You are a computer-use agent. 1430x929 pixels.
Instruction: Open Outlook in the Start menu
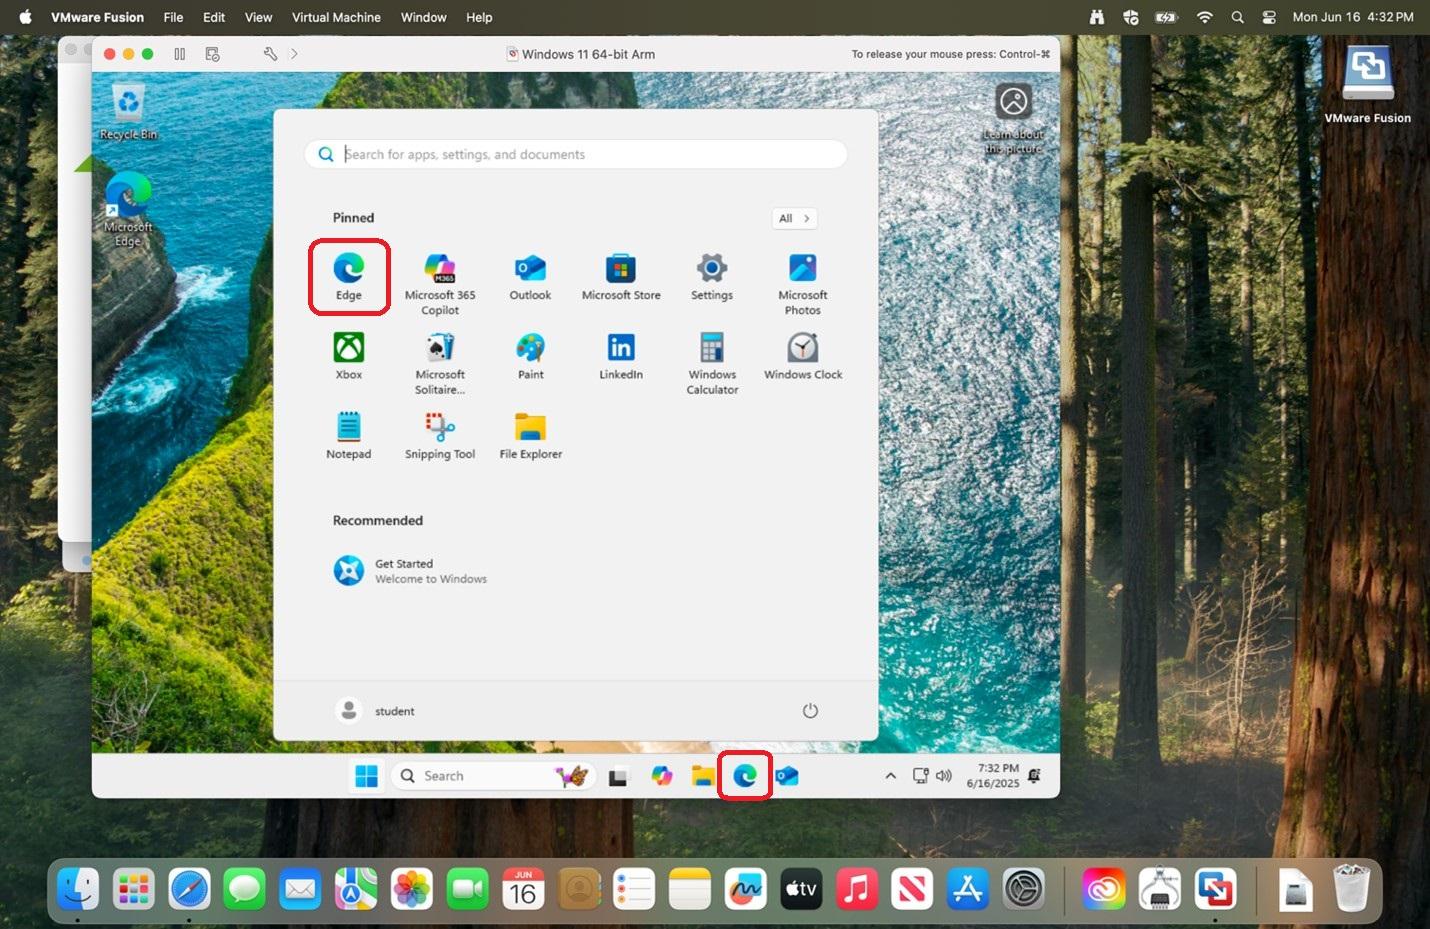pyautogui.click(x=530, y=277)
